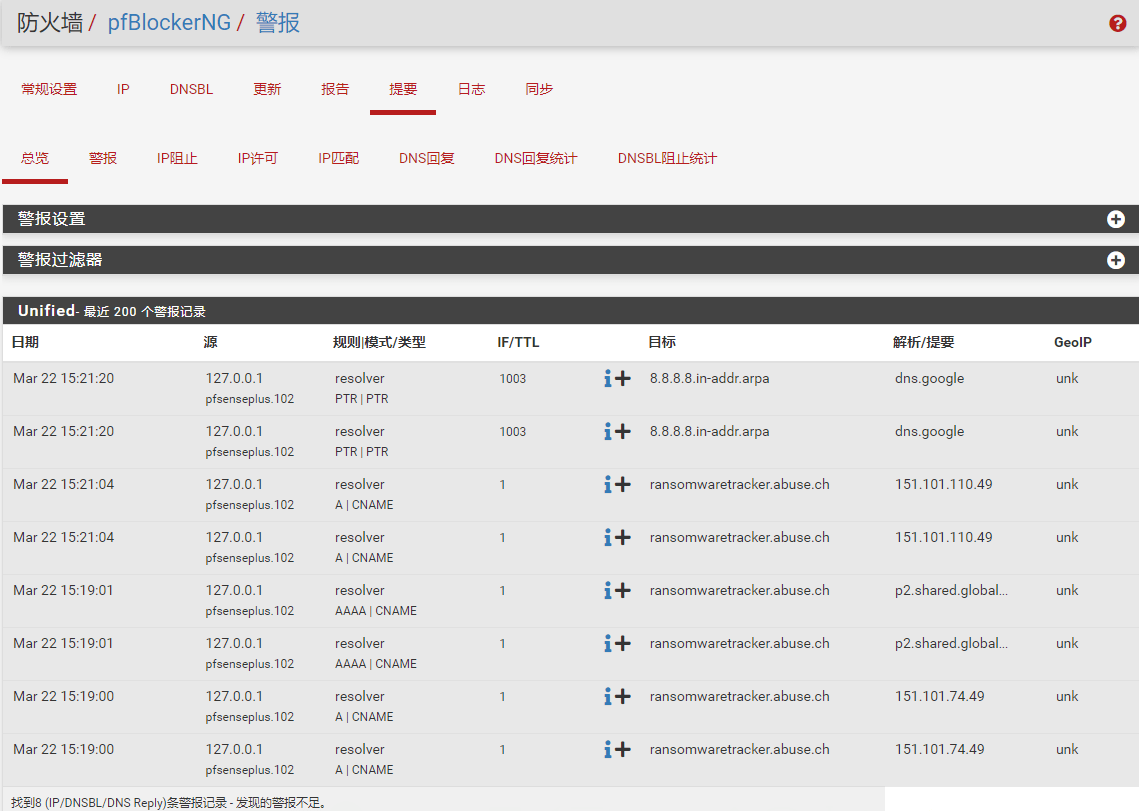Switch to DNS回复统计 sub-tab
1139x811 pixels.
click(535, 158)
